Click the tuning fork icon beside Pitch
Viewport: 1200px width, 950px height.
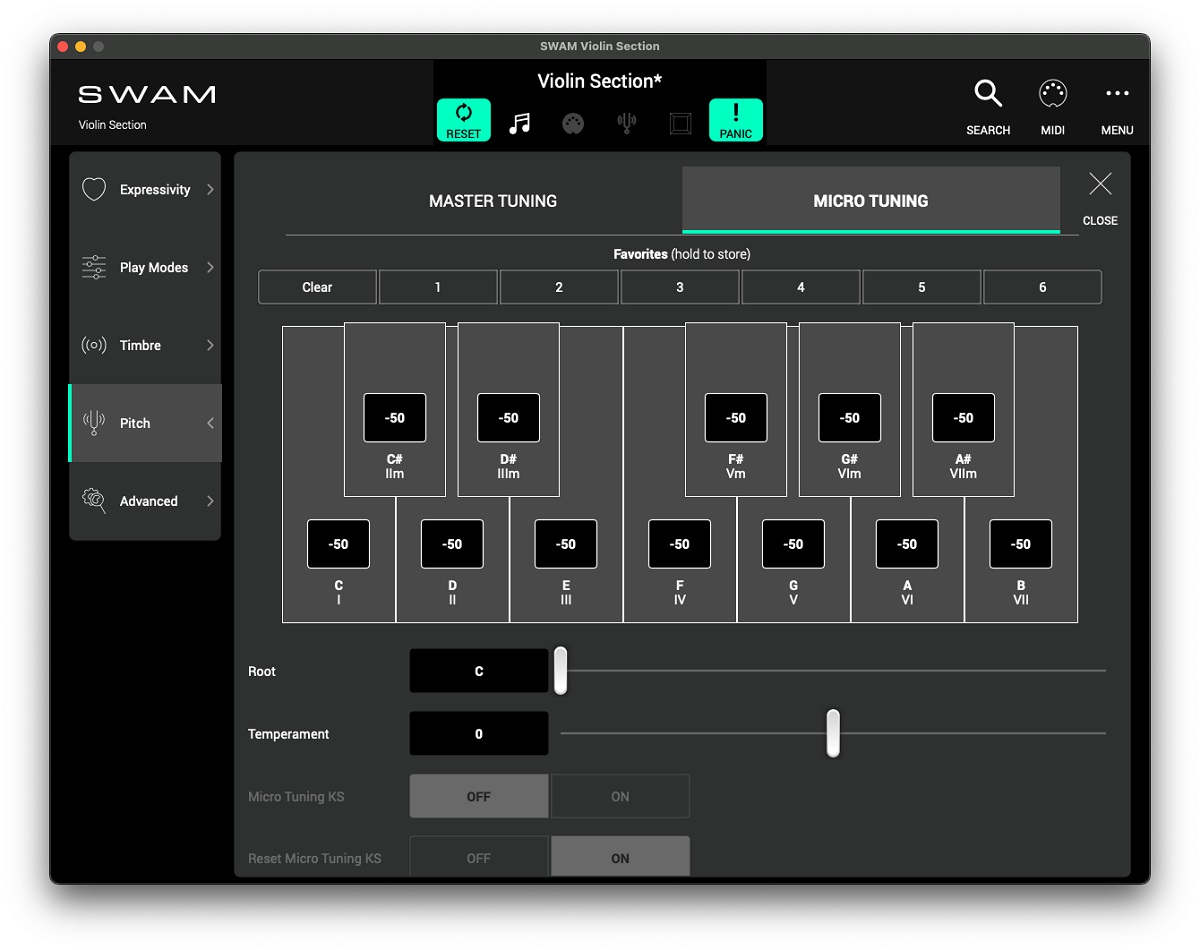click(x=94, y=423)
